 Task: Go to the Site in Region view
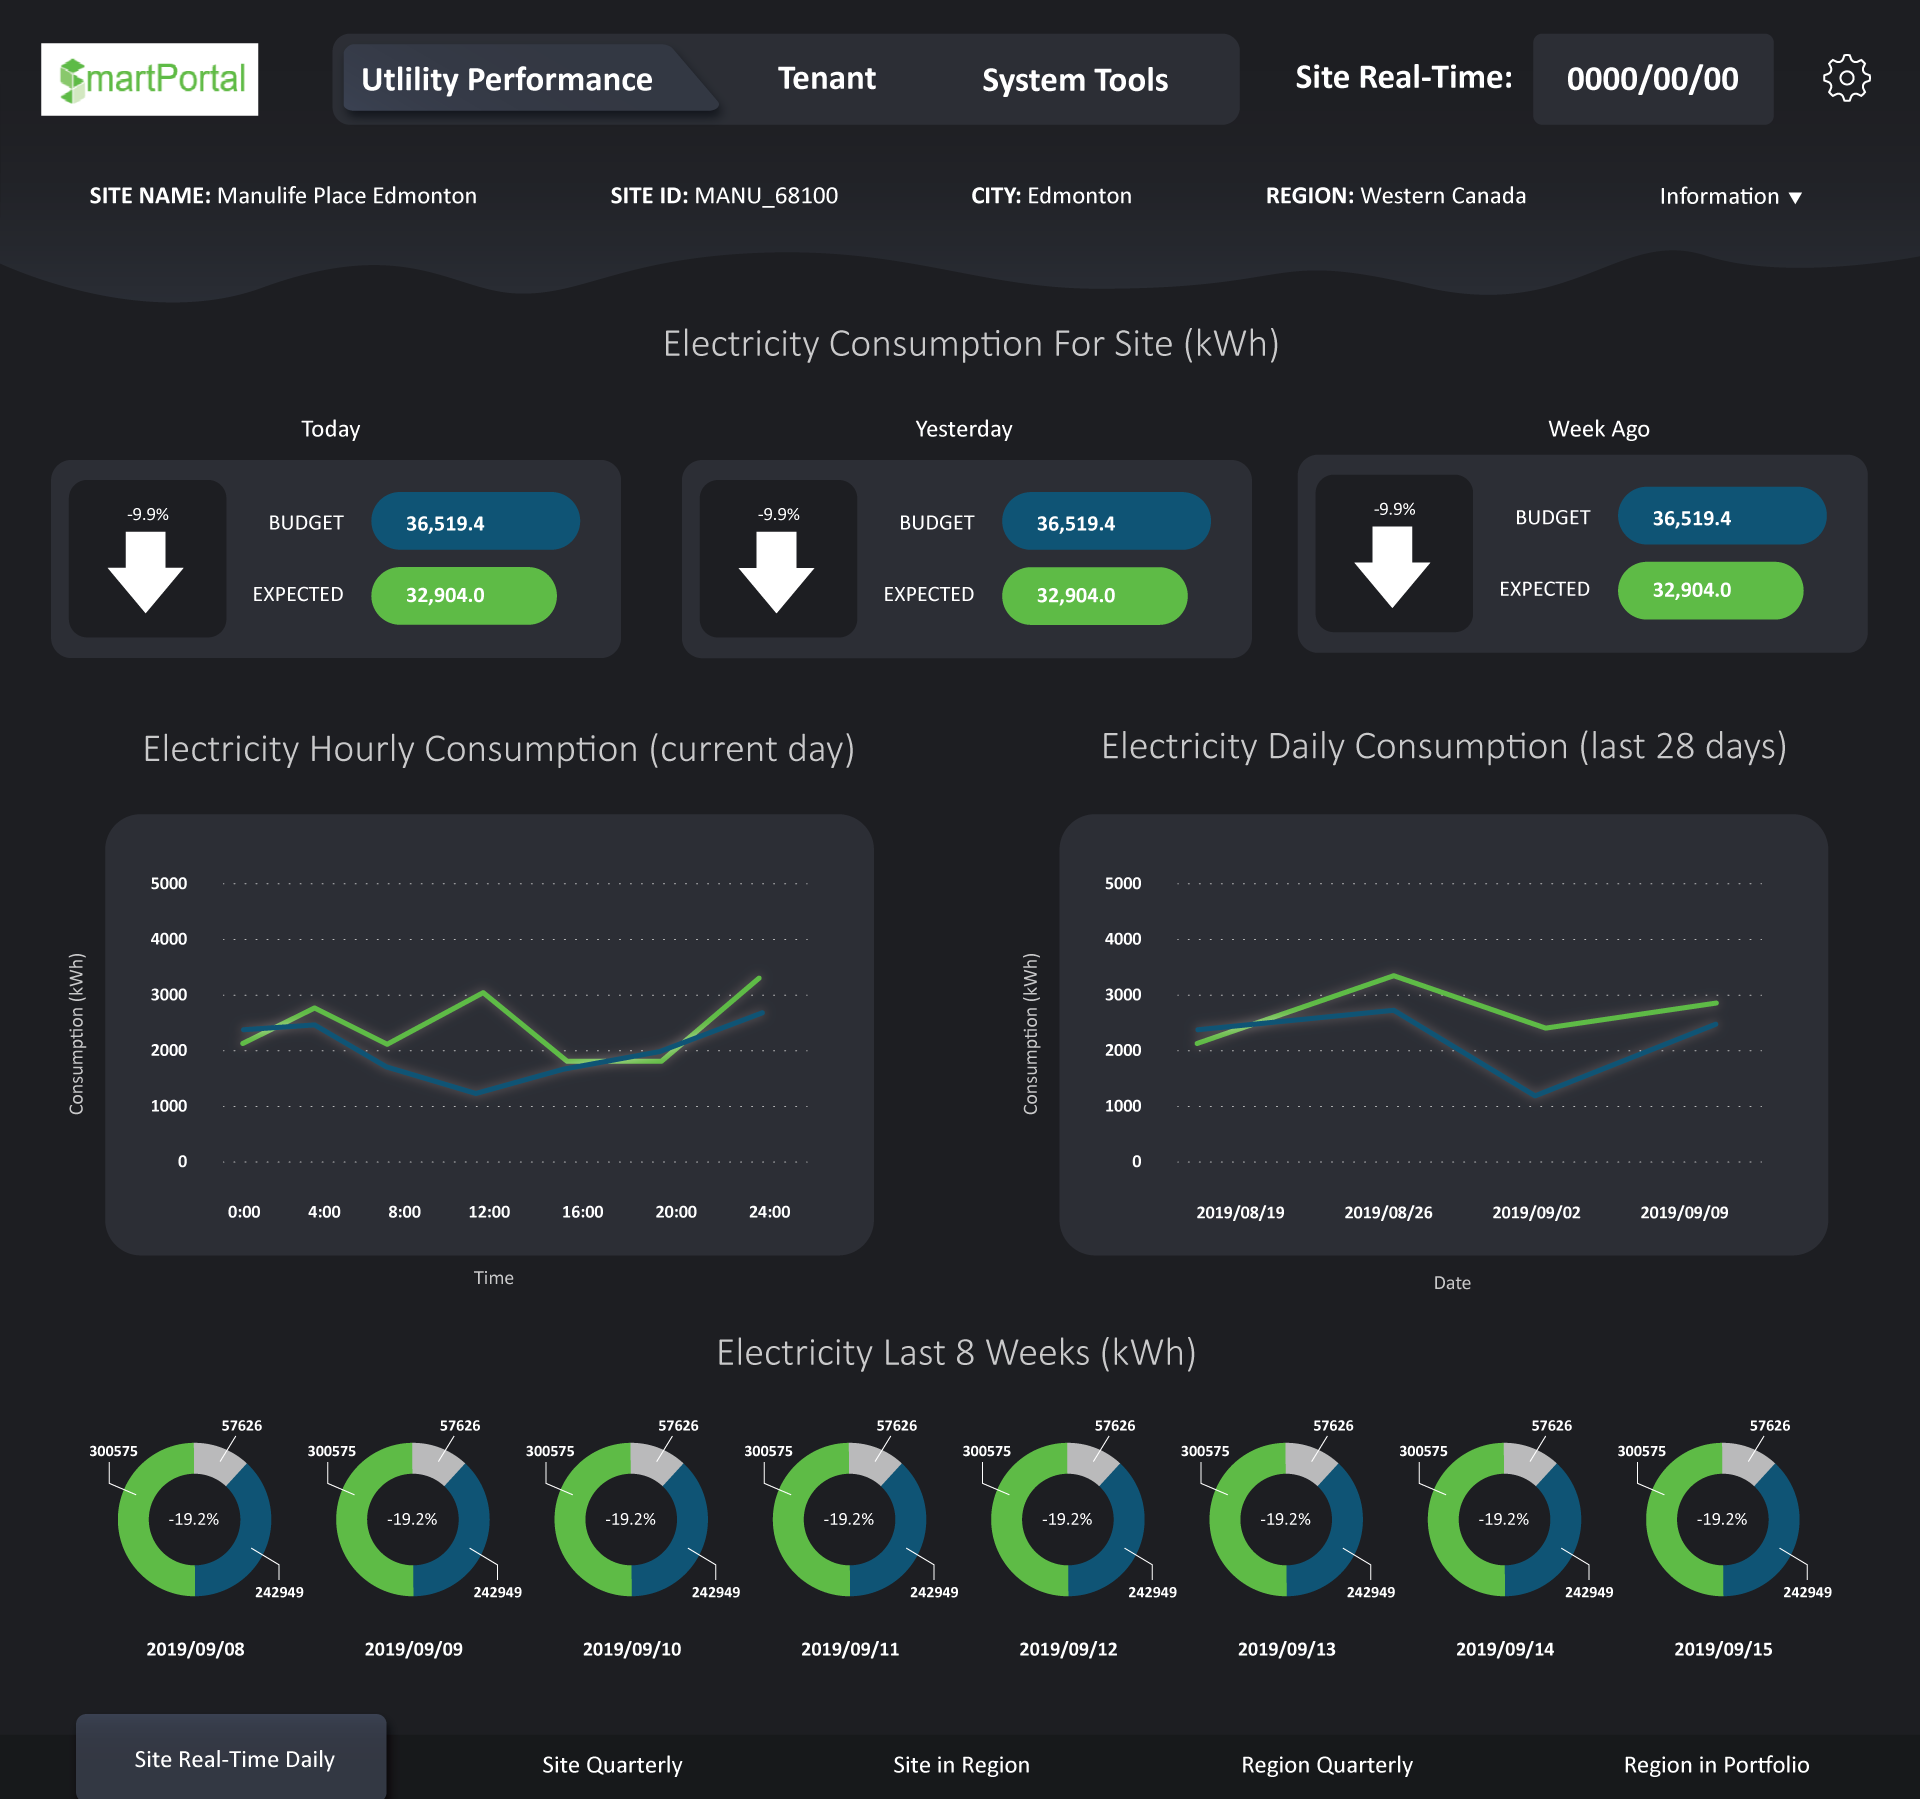pos(961,1765)
